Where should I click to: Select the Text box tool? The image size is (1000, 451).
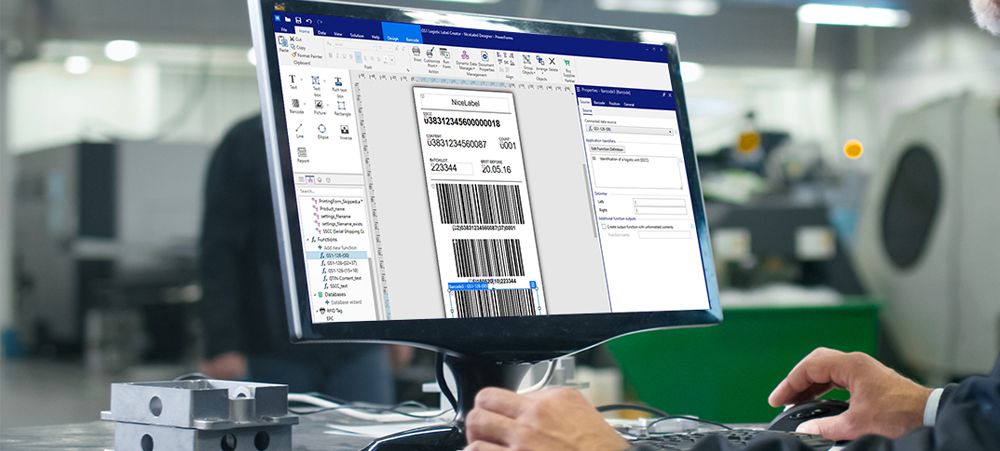(x=316, y=84)
